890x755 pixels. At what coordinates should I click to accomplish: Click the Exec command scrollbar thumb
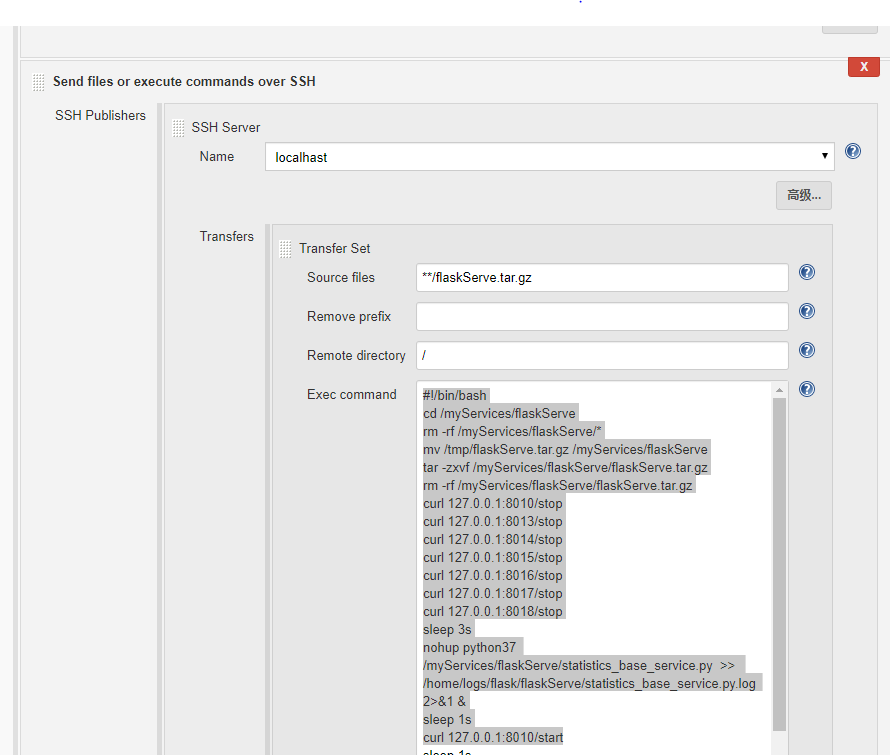779,565
